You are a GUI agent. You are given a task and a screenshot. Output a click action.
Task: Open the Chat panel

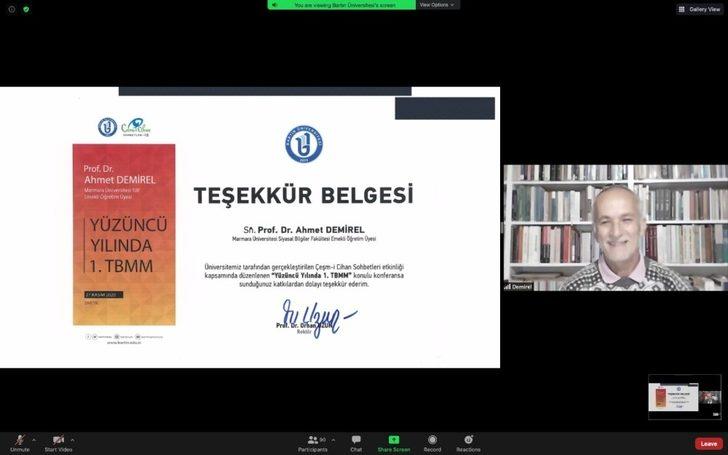356,443
